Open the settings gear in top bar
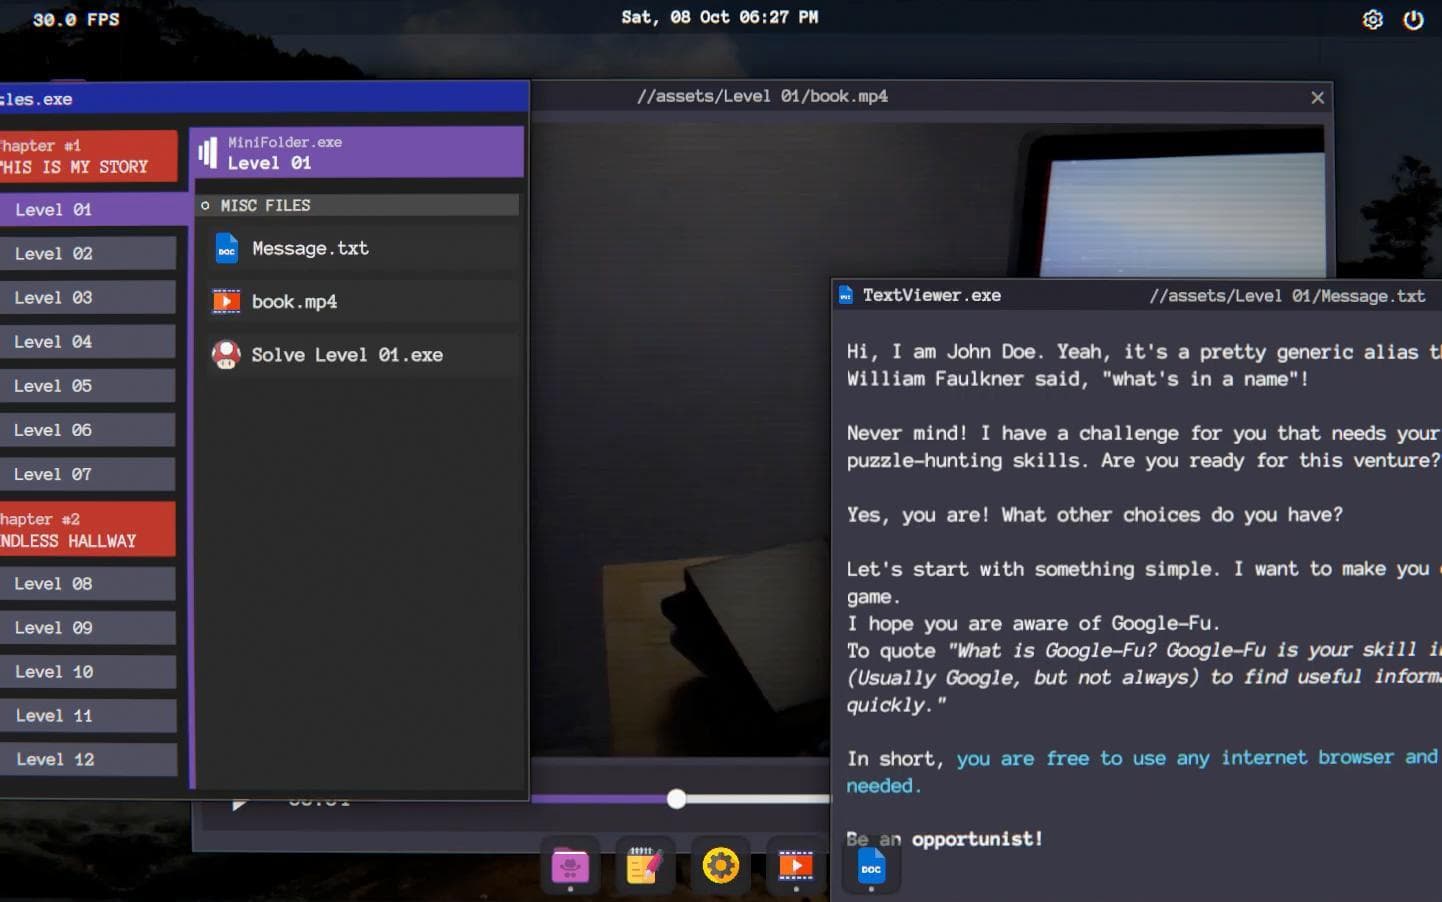The height and width of the screenshot is (902, 1442). point(1373,20)
